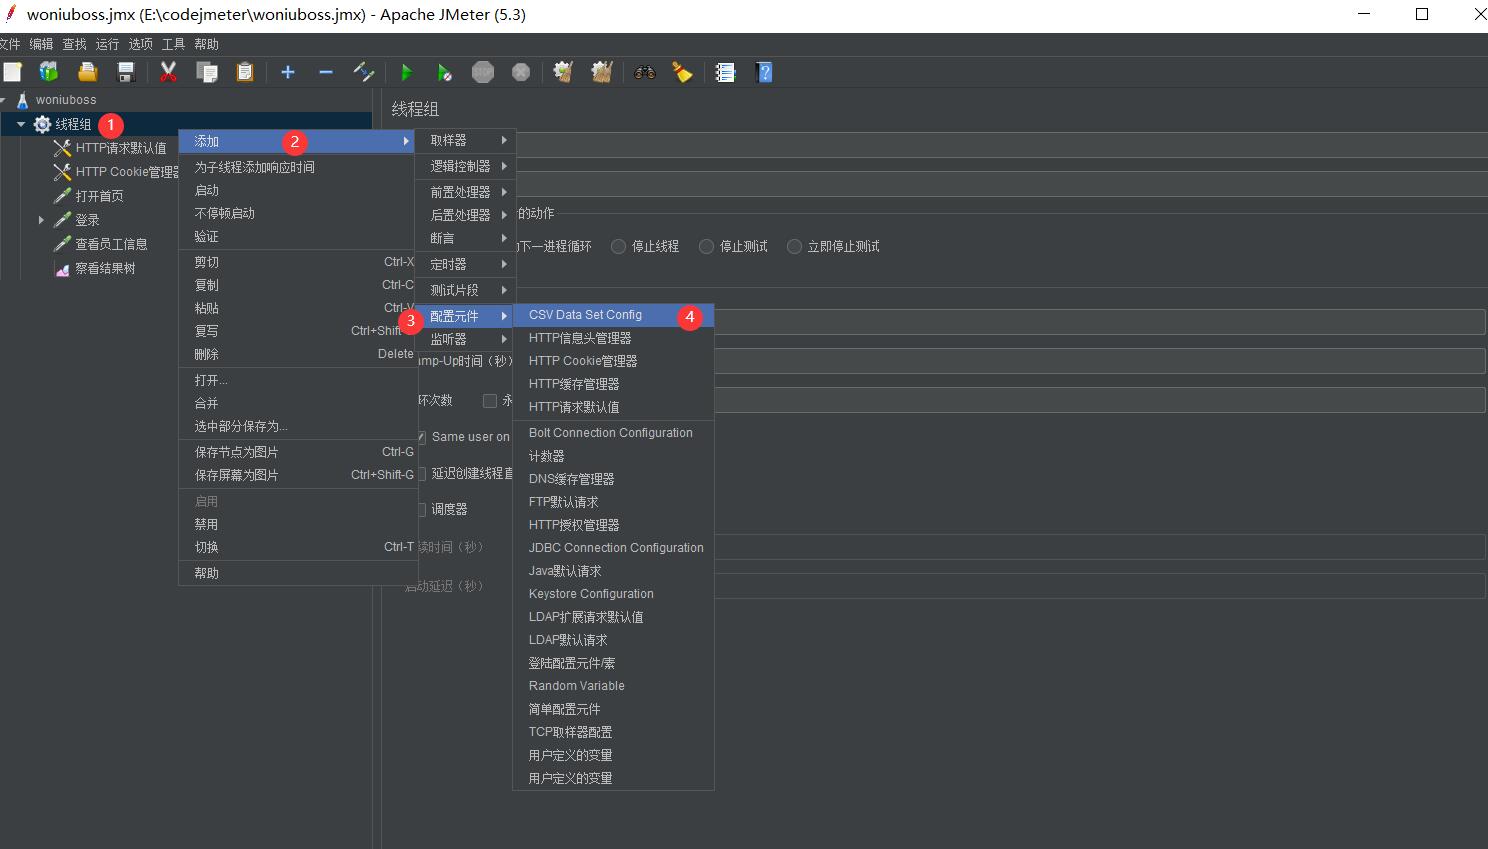
Task: Open the 断言 submenu
Action: (x=464, y=238)
